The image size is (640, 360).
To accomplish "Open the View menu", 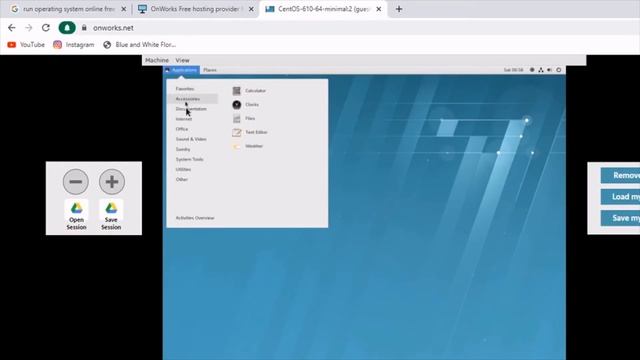I will point(182,60).
